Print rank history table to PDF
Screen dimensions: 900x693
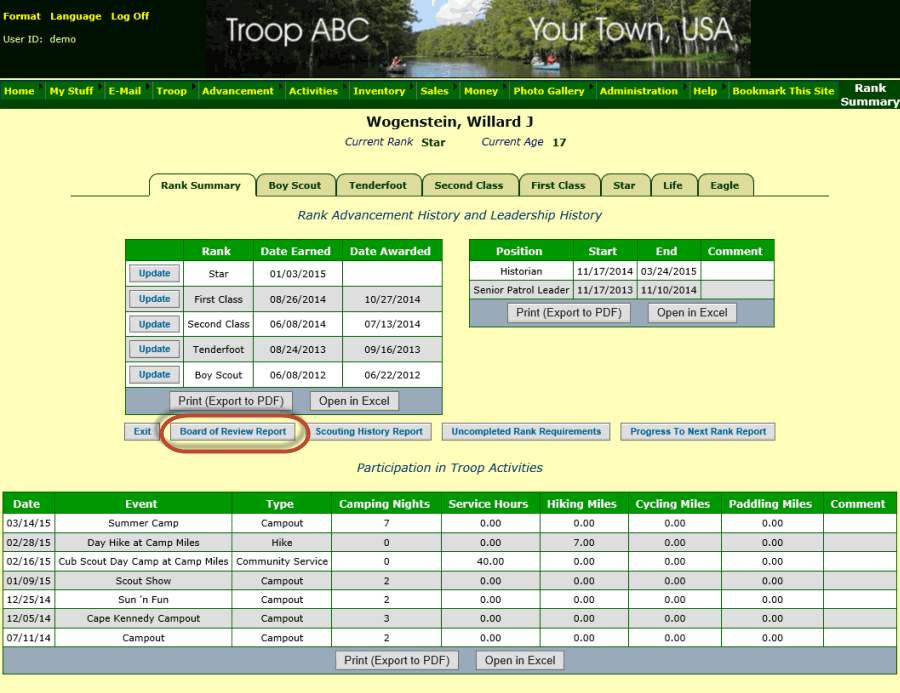231,401
